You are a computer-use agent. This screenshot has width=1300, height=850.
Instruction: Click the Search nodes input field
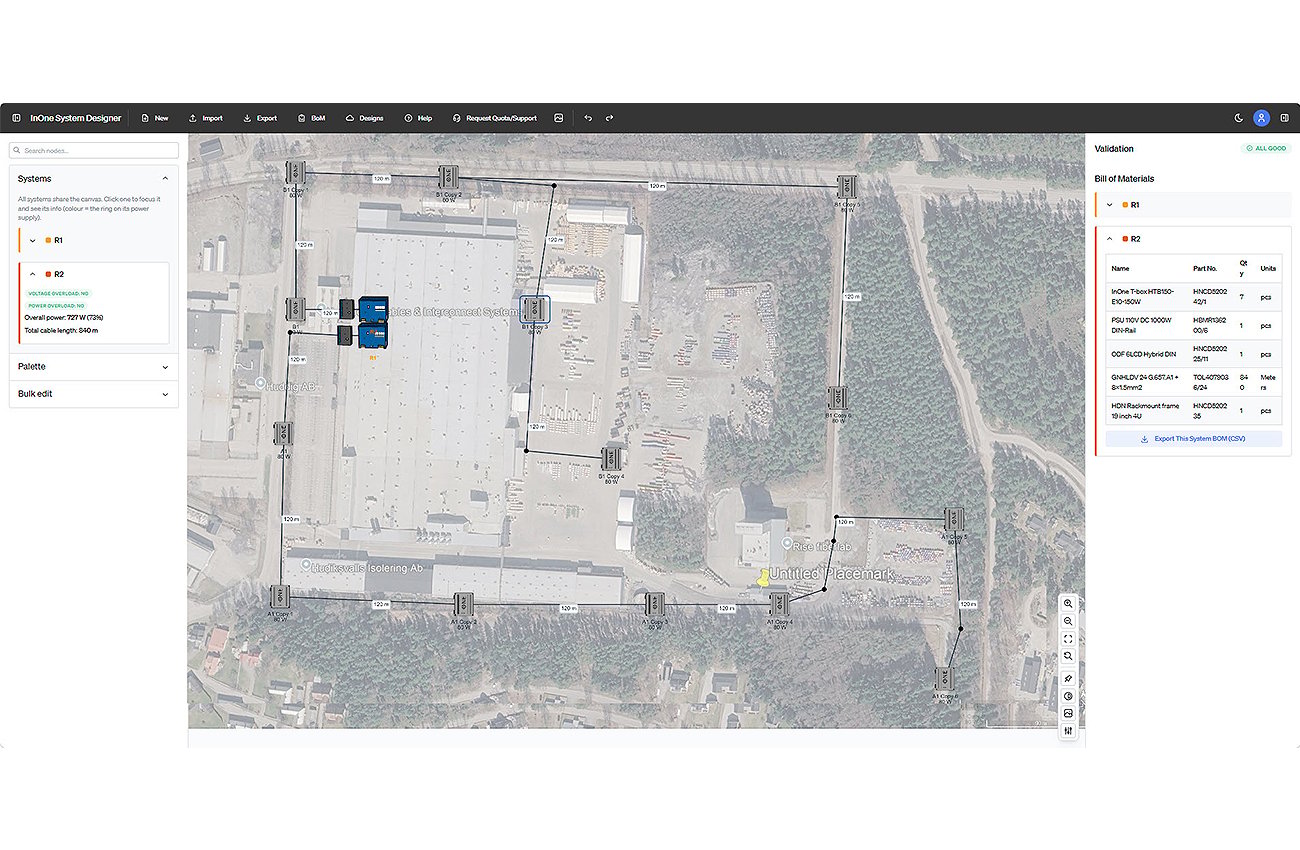tap(94, 150)
